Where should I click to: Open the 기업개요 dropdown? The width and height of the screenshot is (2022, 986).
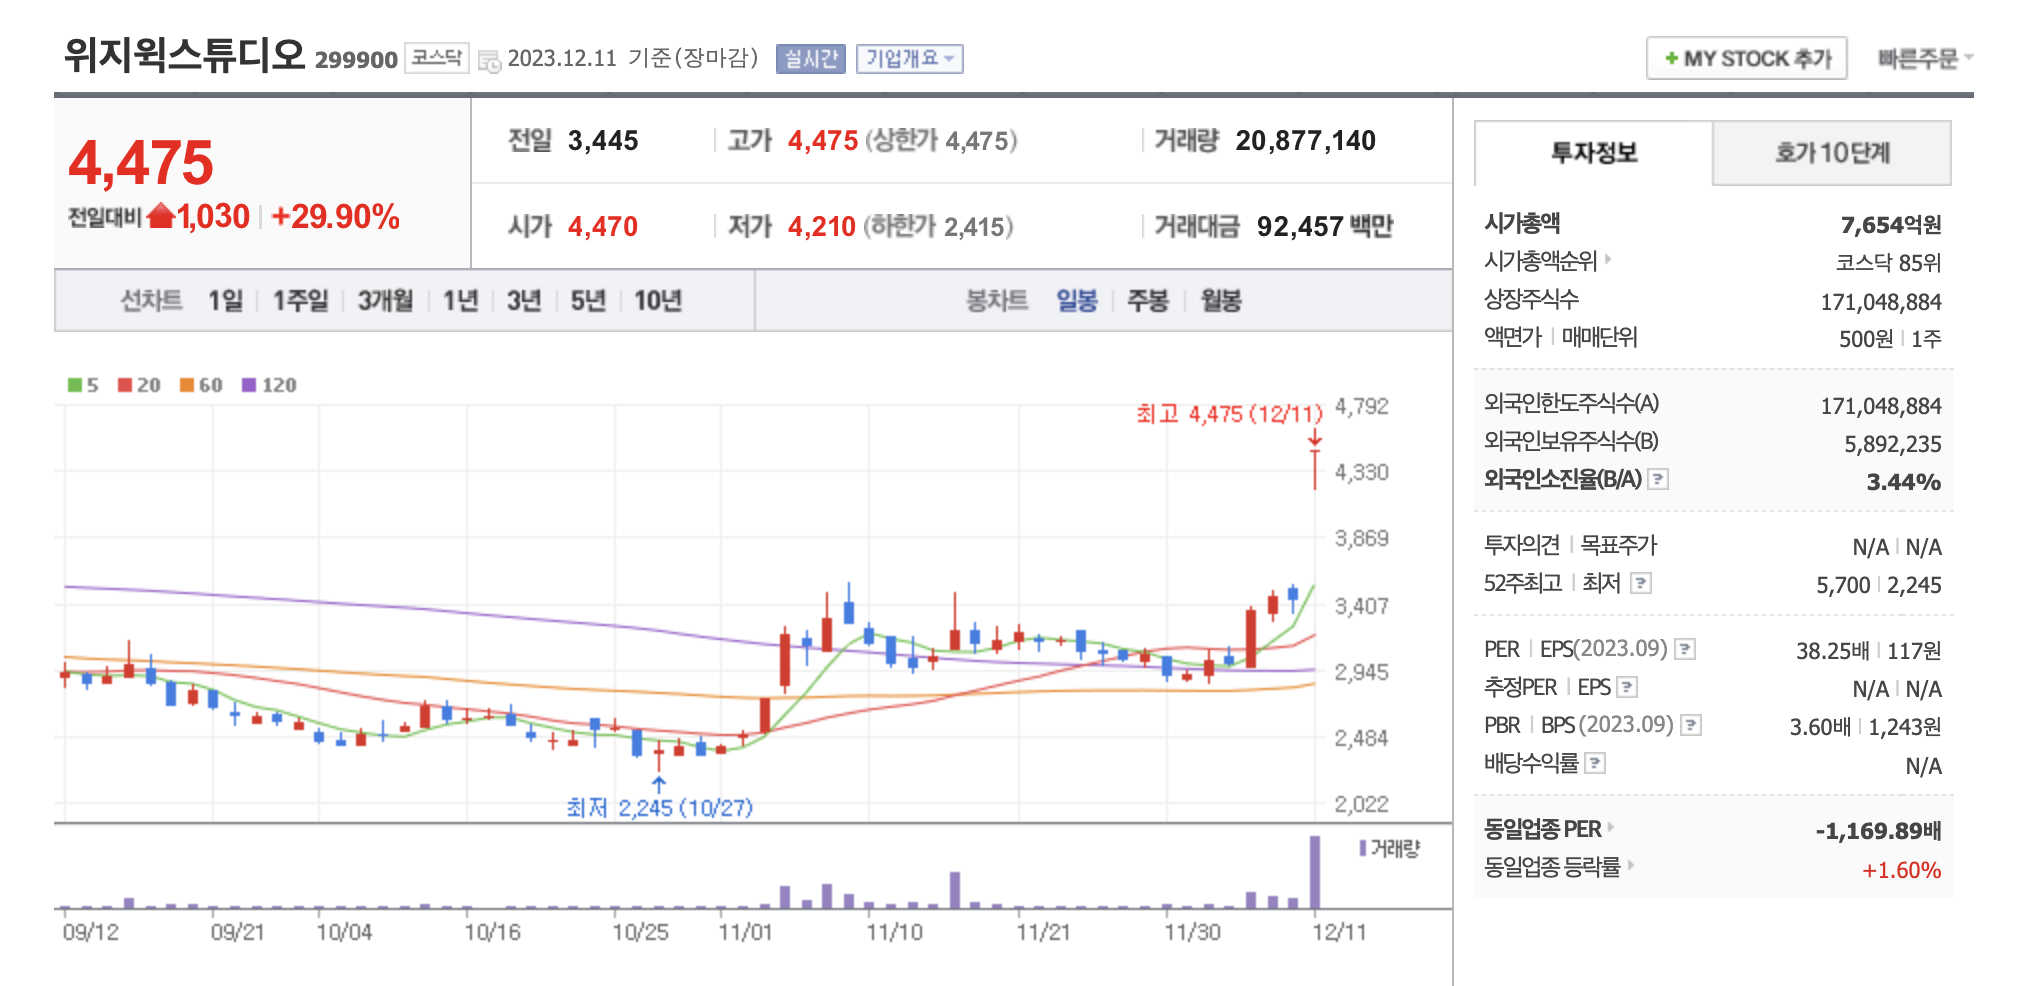910,58
